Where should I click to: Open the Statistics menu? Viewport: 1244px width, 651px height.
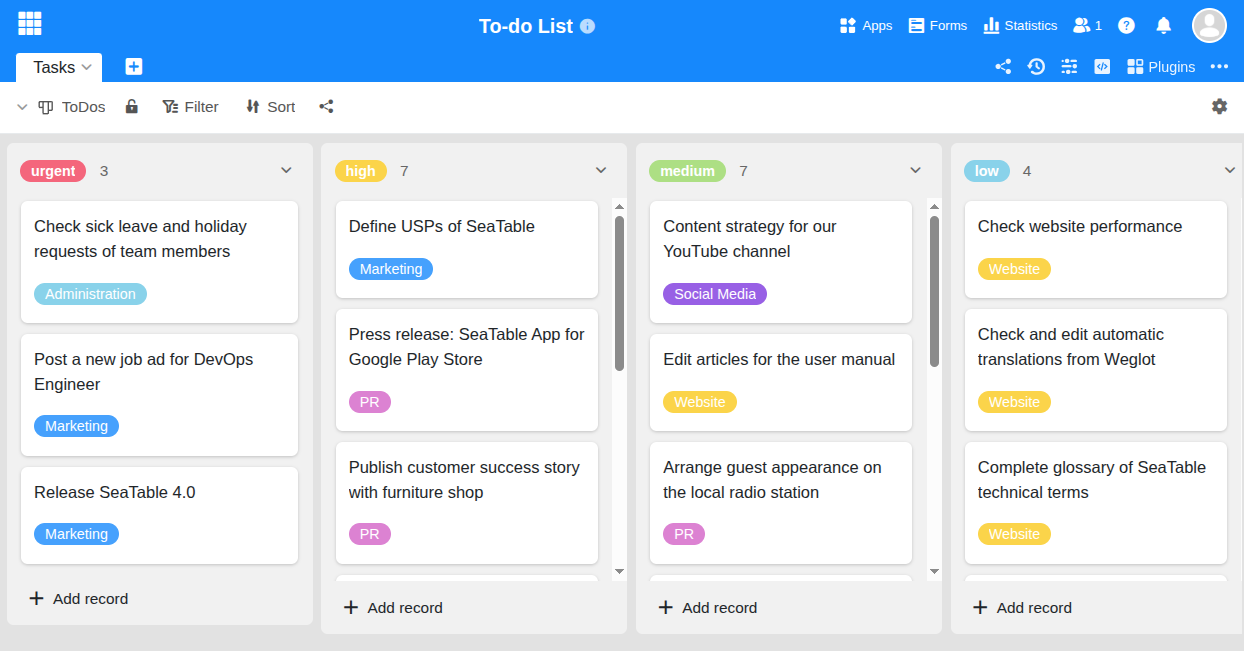coord(1020,26)
